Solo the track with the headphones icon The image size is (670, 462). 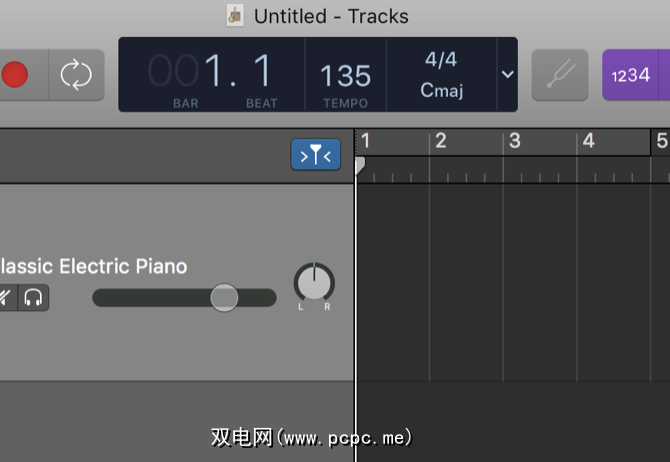34,298
